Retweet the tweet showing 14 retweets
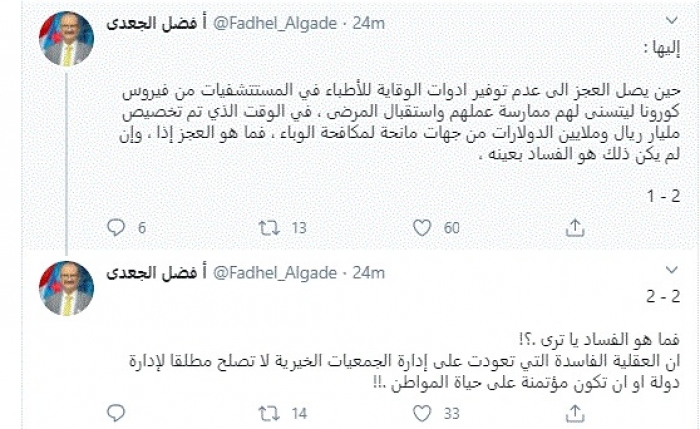 point(266,410)
